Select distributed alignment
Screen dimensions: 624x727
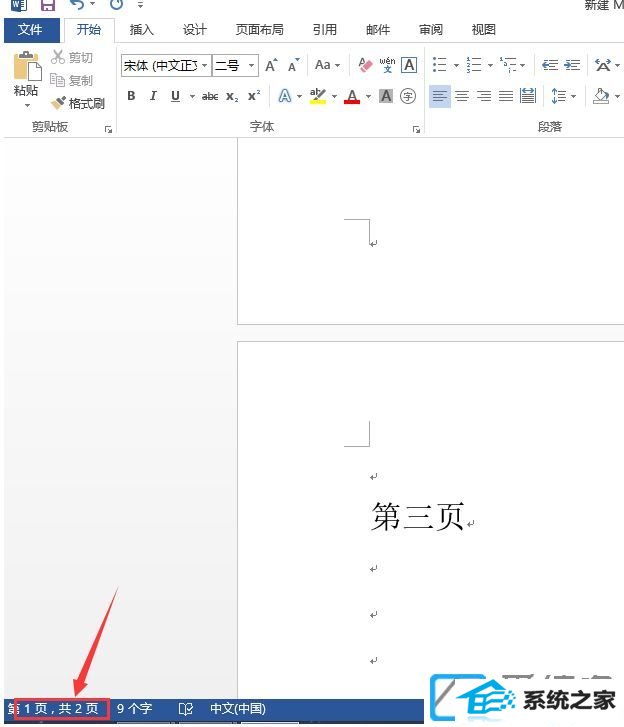pyautogui.click(x=528, y=96)
